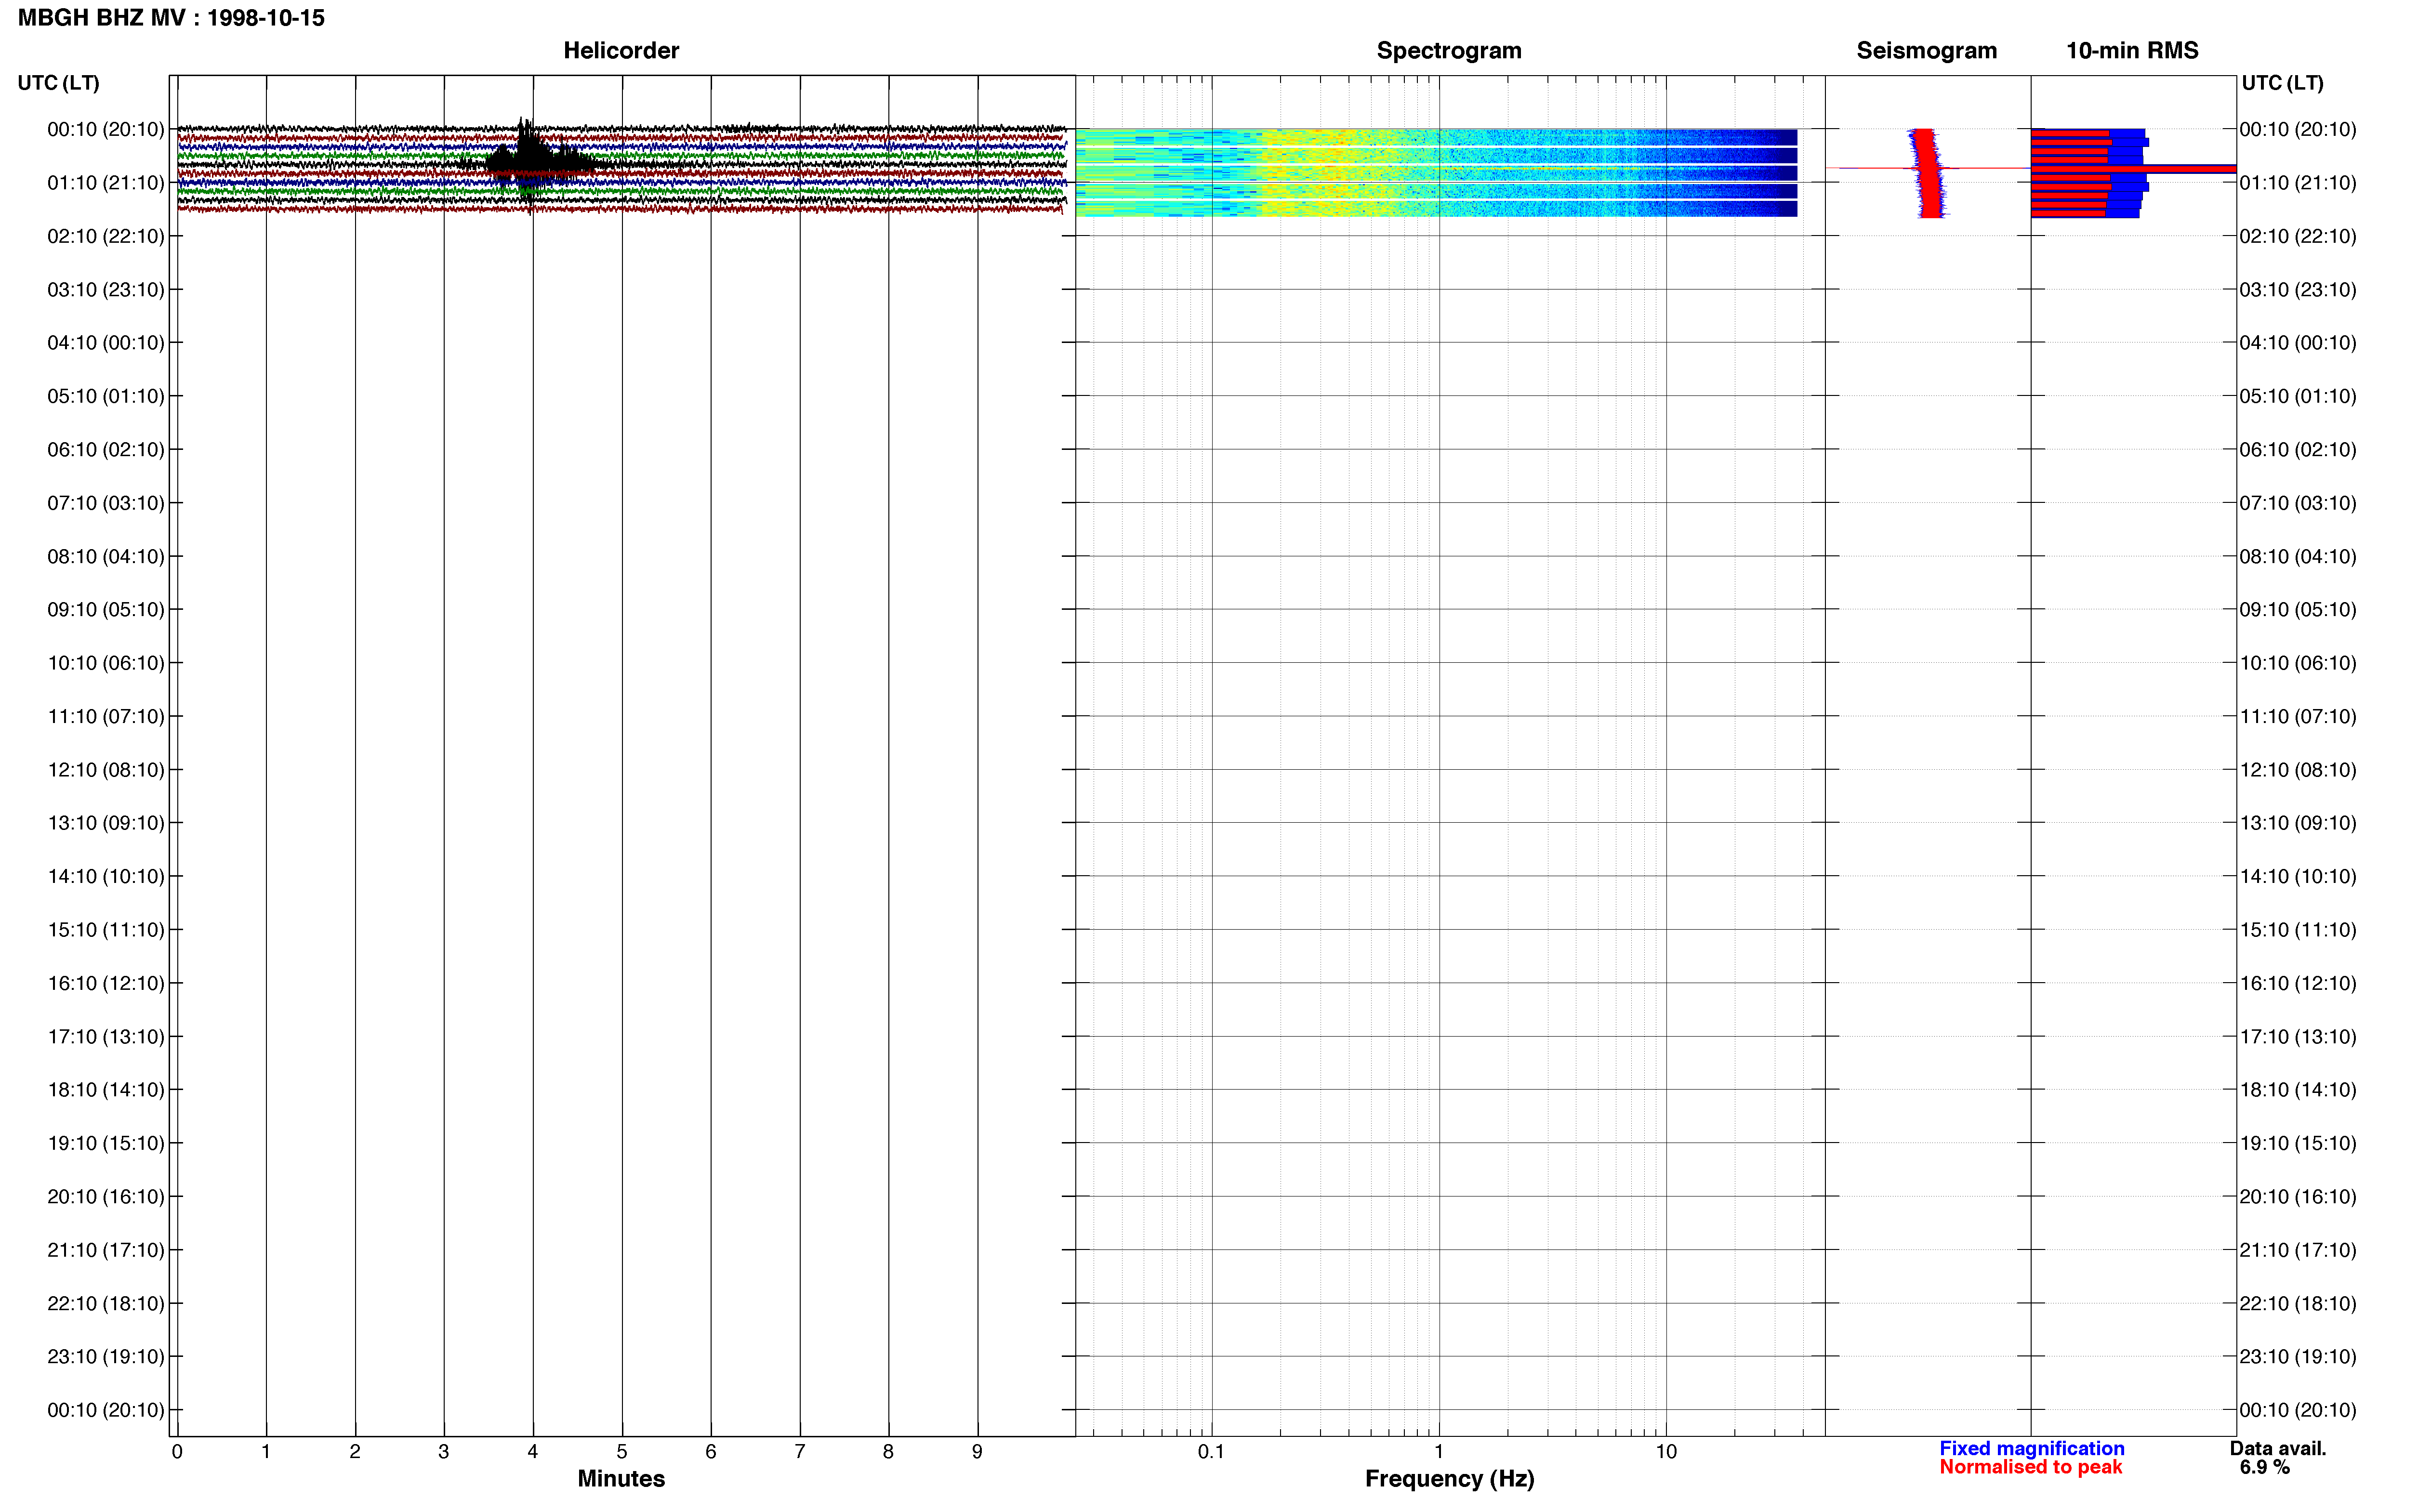
Task: Click left time label '22:10 (18:10)'
Action: tap(106, 1303)
